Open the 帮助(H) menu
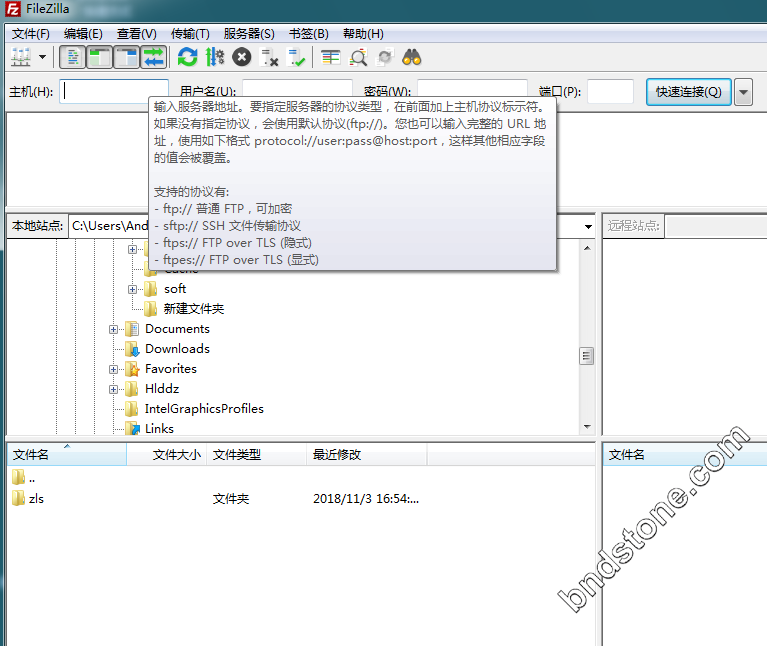767x646 pixels. point(363,34)
